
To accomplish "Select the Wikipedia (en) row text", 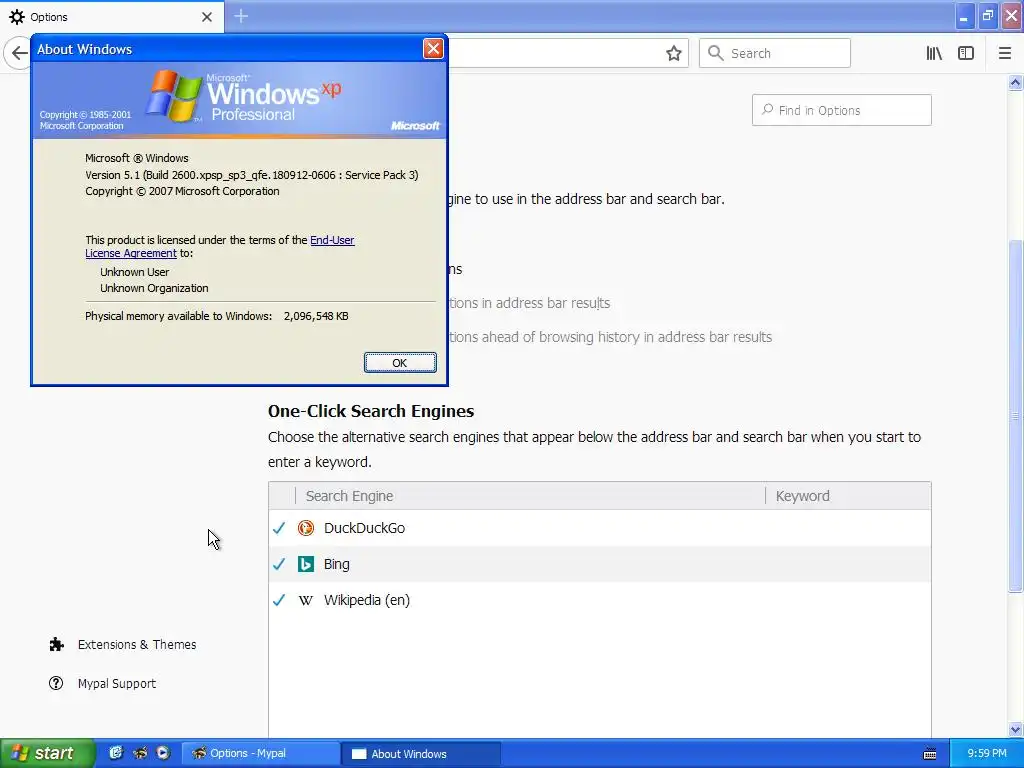I will click(x=366, y=600).
